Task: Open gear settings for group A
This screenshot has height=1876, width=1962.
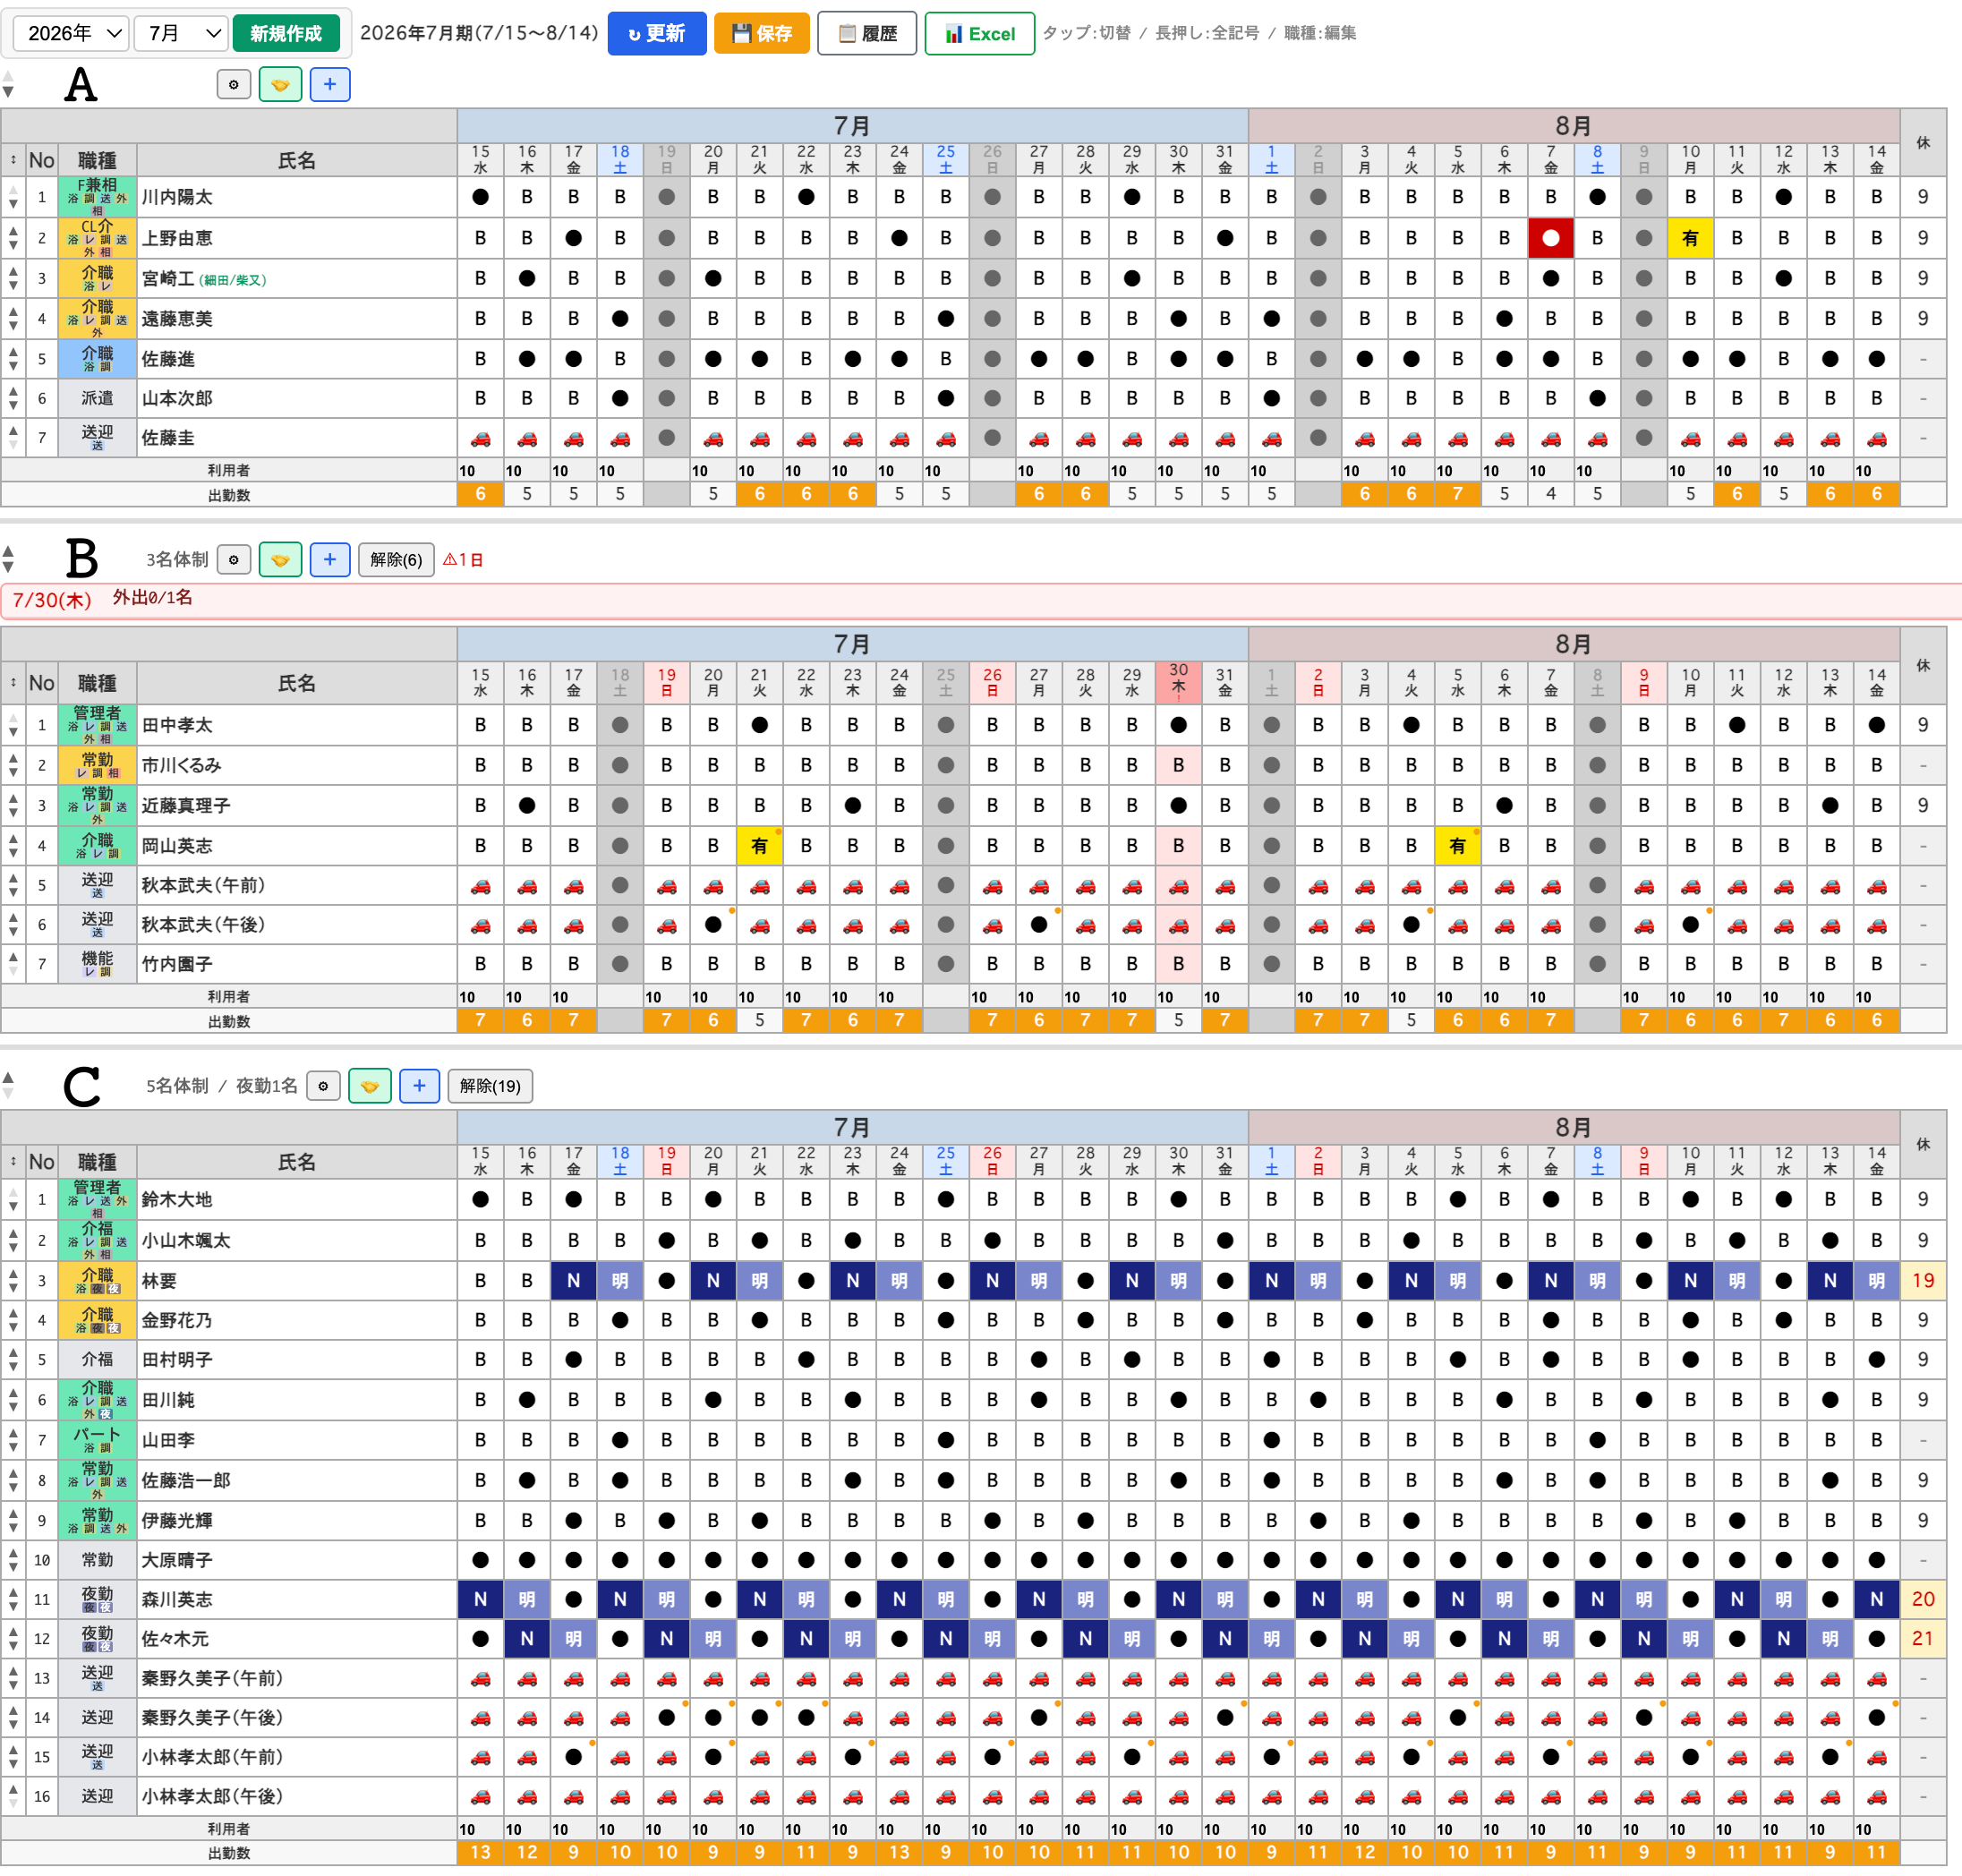Action: [x=234, y=85]
